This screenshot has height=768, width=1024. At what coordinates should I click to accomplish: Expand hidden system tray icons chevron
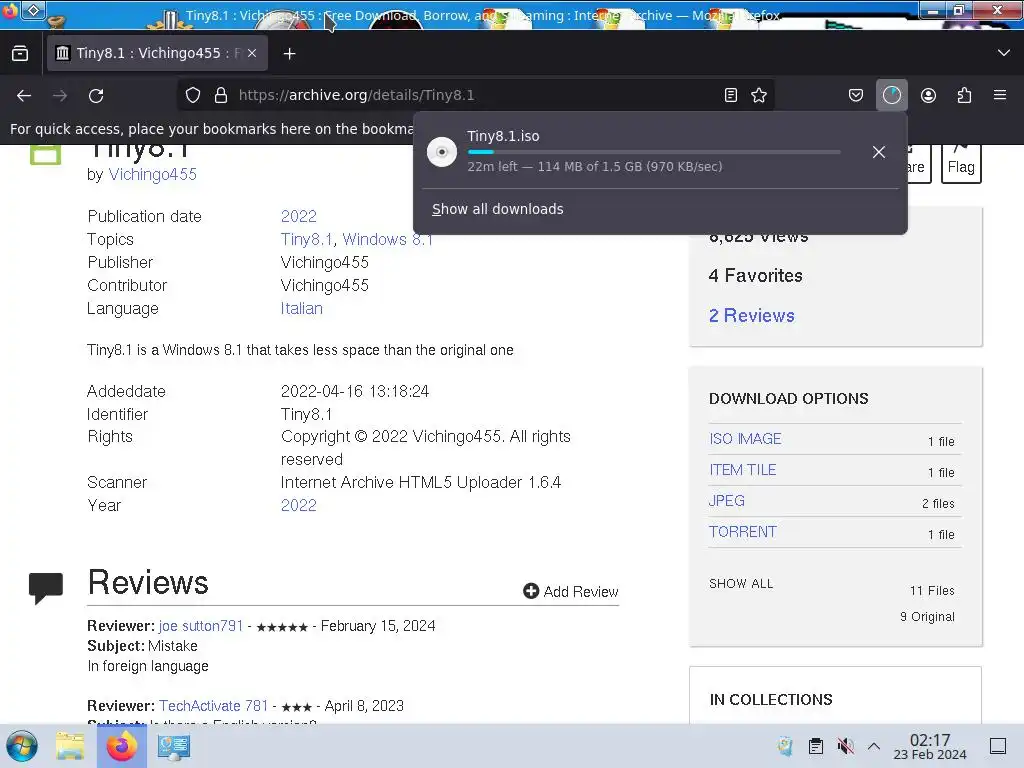tap(874, 746)
